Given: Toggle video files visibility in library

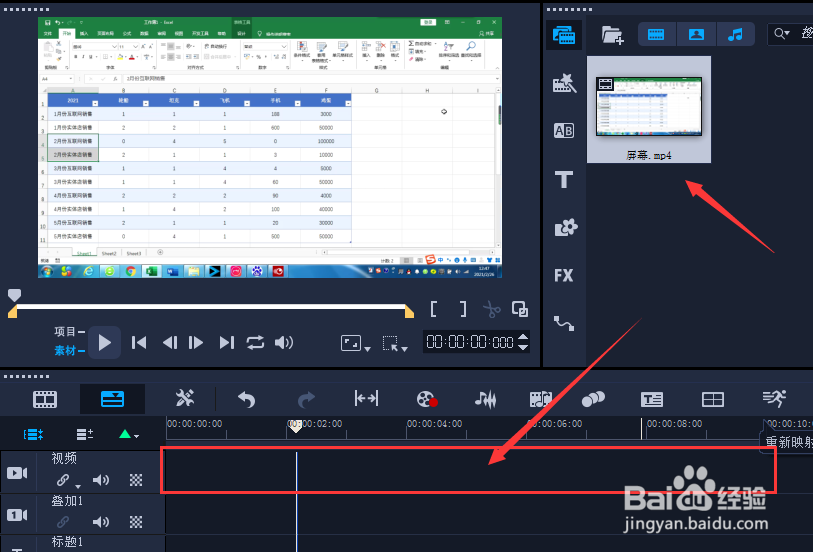Looking at the screenshot, I should pyautogui.click(x=656, y=35).
